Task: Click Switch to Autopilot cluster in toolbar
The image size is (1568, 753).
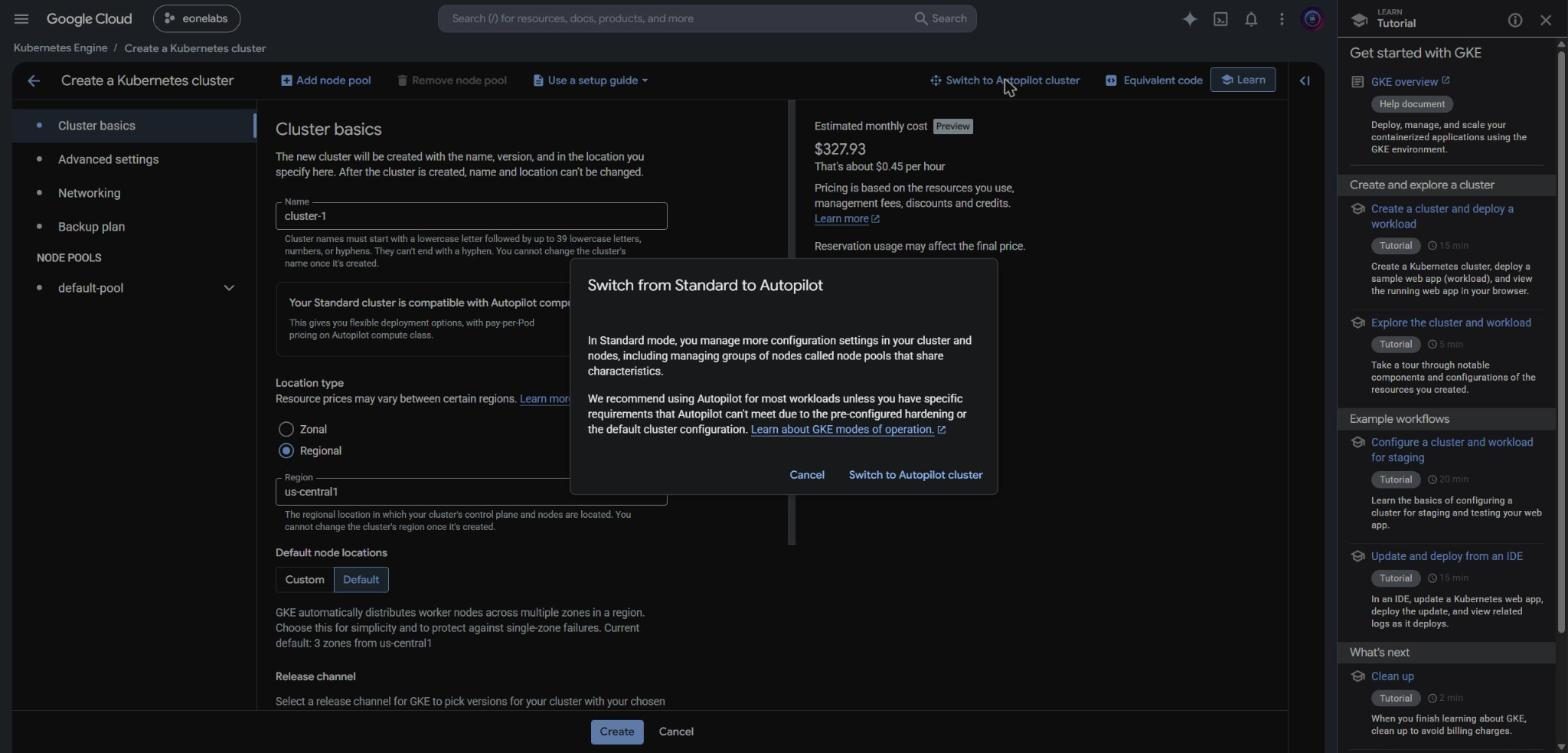Action: 1005,80
